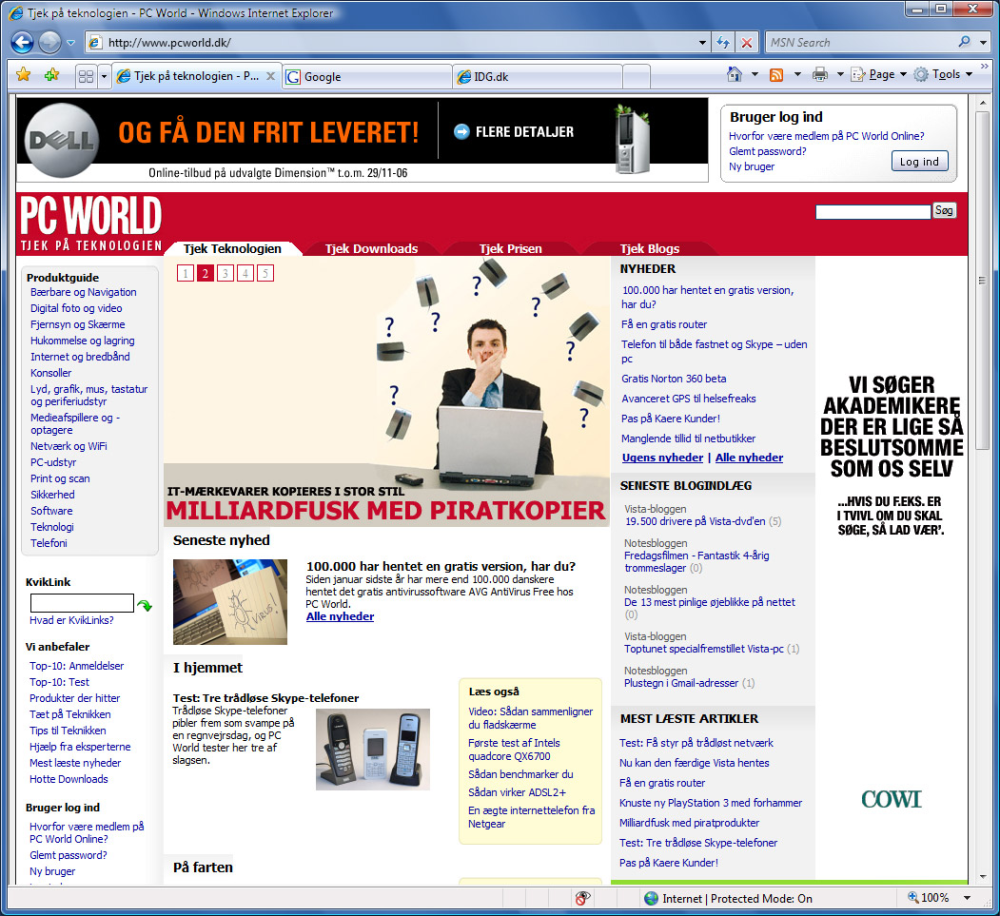Screen dimensions: 1000x916
Task: Select slide number 3 in the carousel
Action: tap(225, 274)
